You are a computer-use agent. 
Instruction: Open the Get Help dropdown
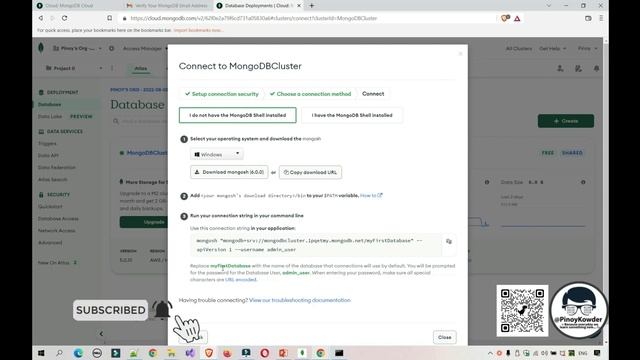point(553,49)
